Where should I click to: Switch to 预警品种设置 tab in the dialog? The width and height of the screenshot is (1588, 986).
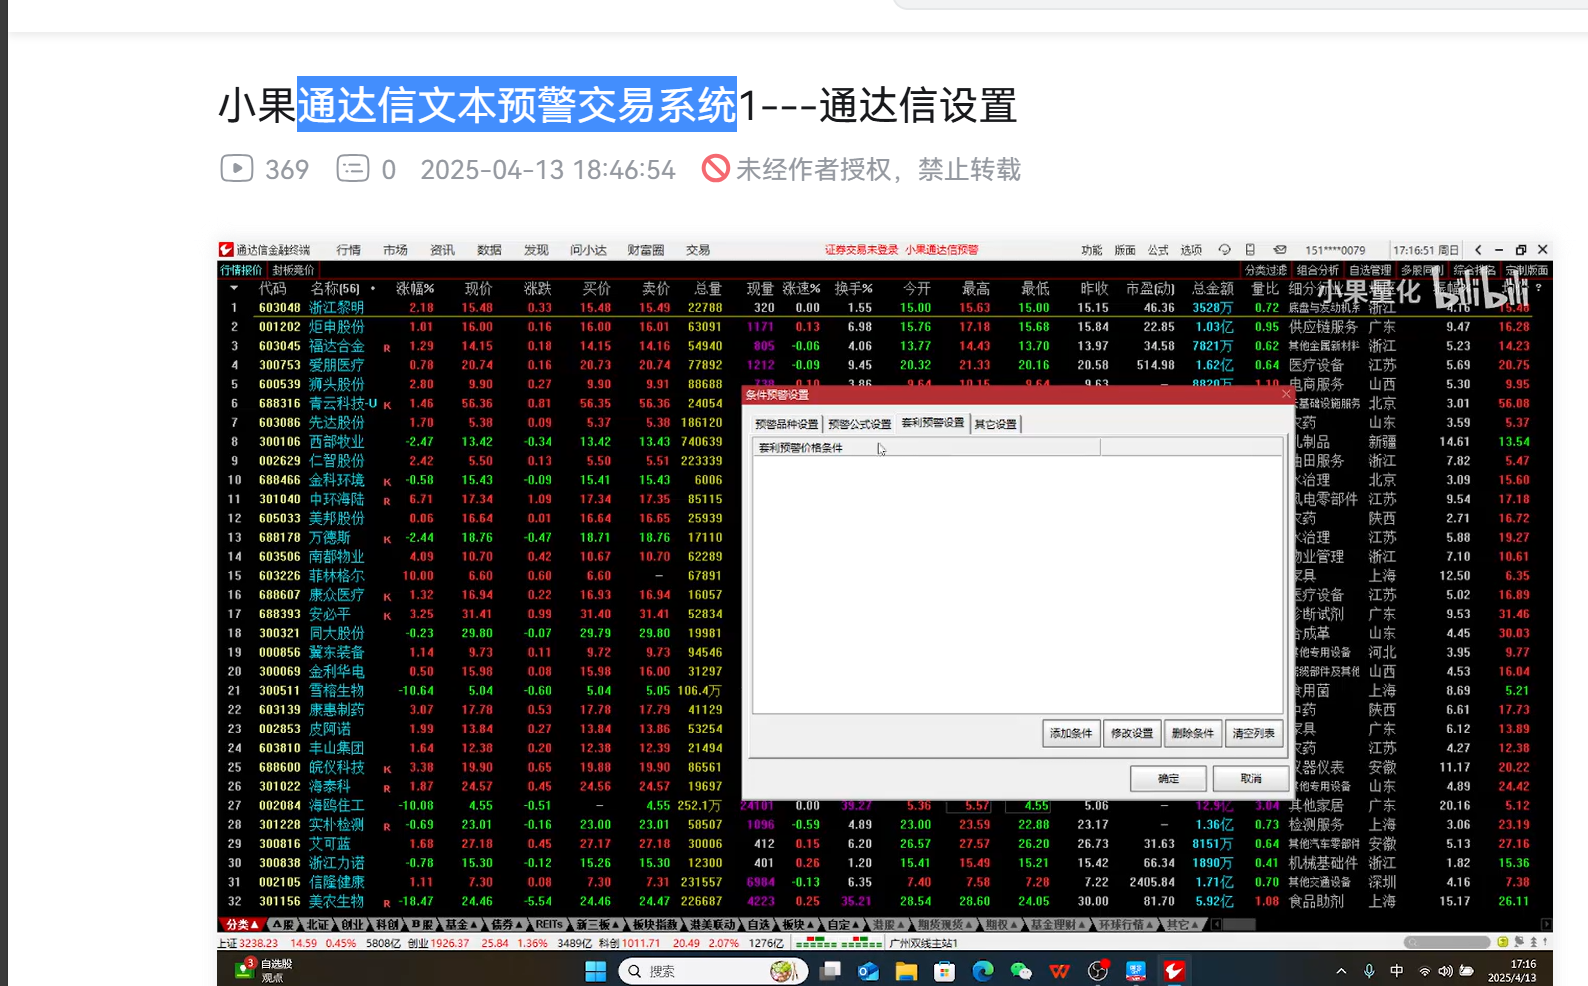coord(786,424)
